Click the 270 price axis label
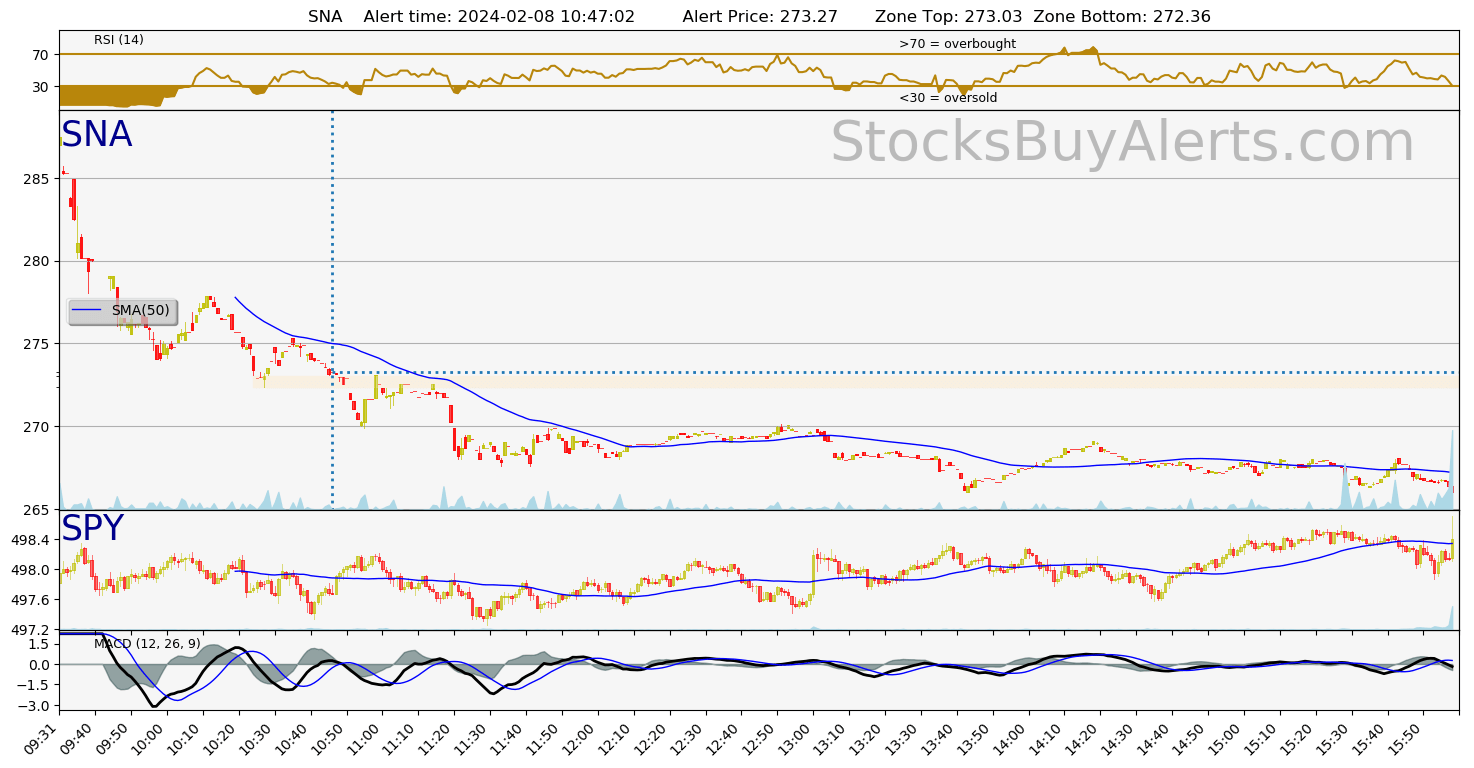The width and height of the screenshot is (1474, 768). coord(37,427)
